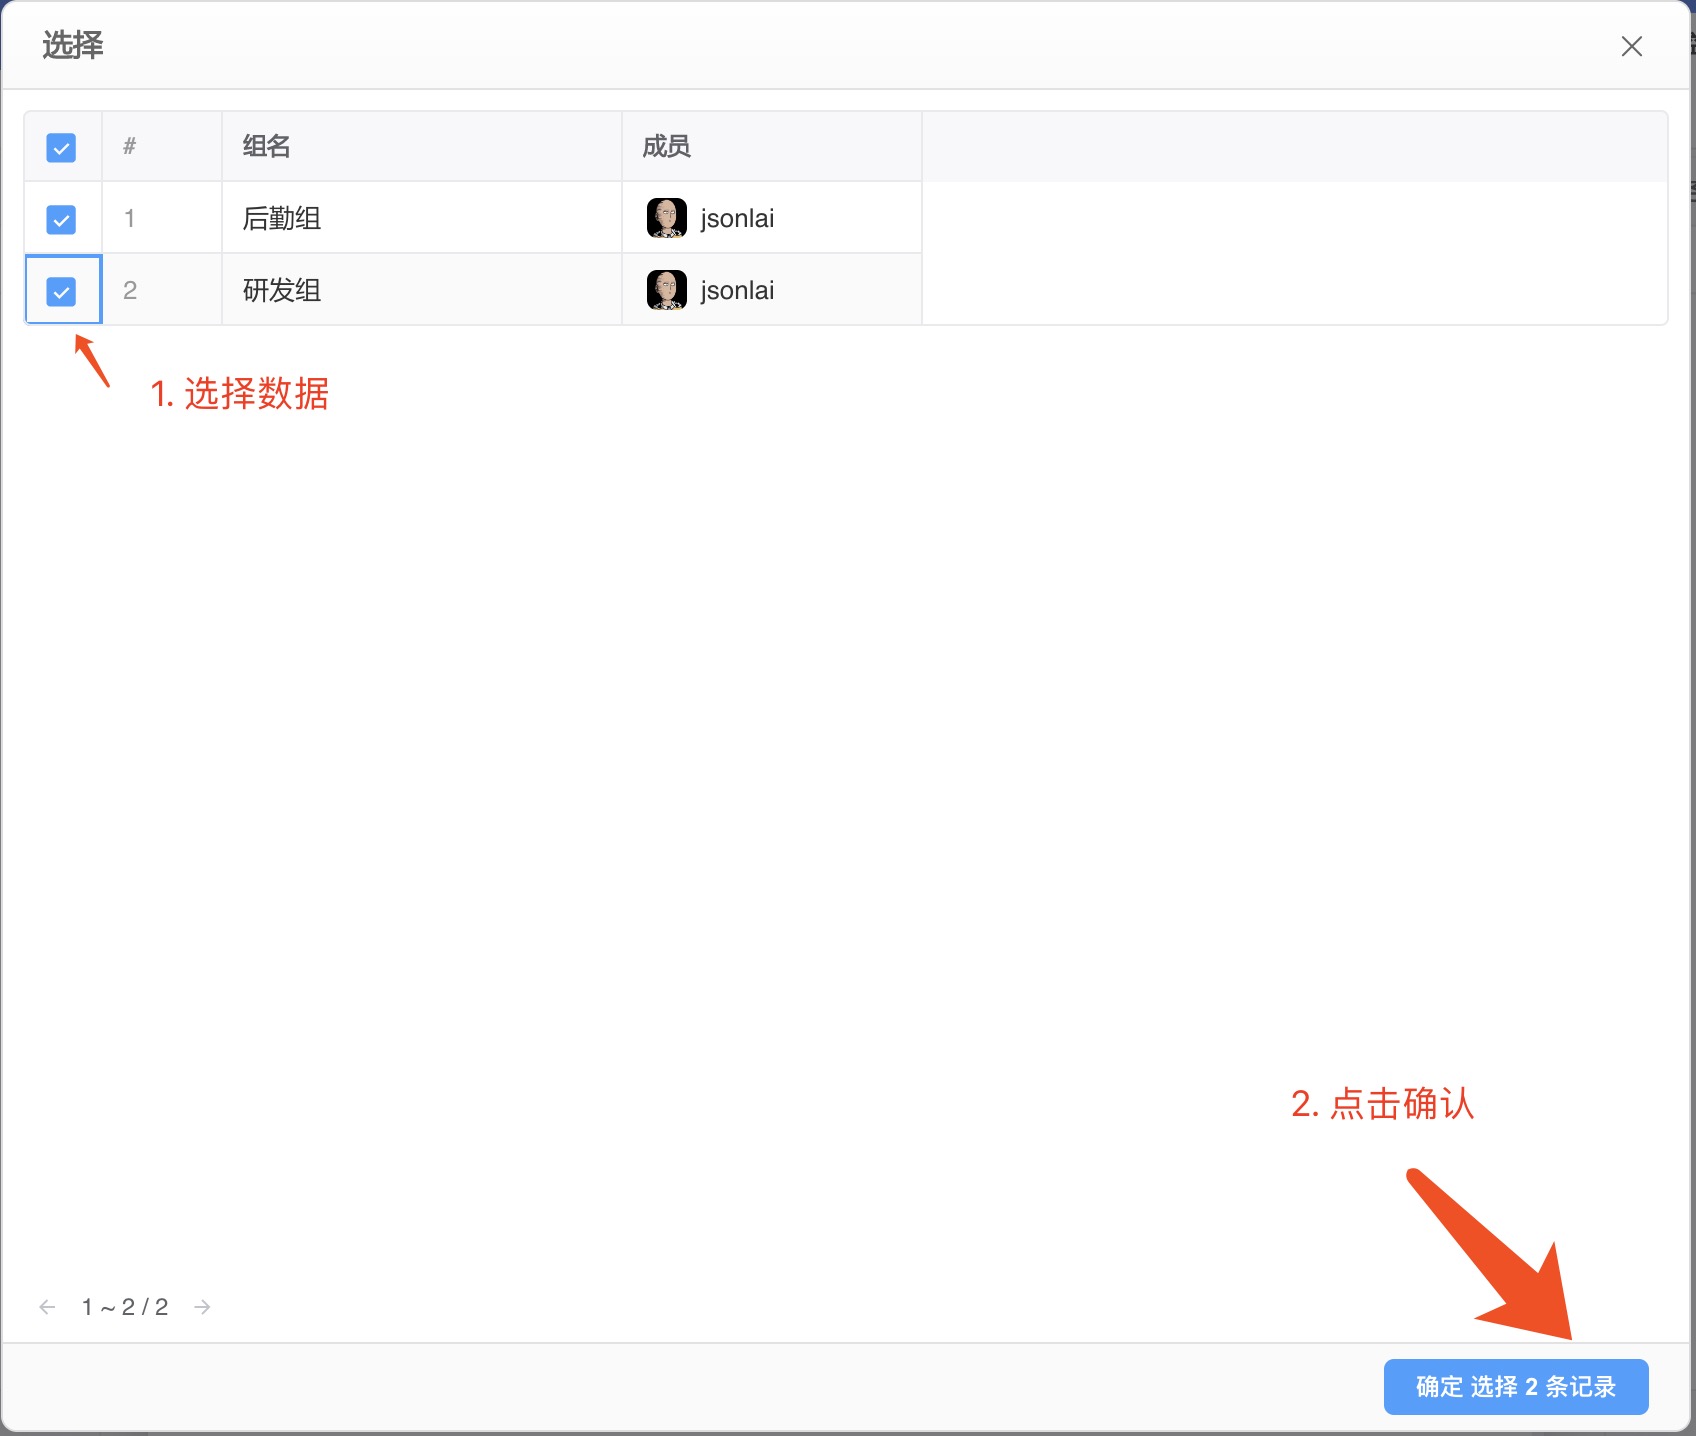The width and height of the screenshot is (1696, 1436).
Task: Uncheck the highlighted 研发组 row checkbox
Action: coord(61,290)
